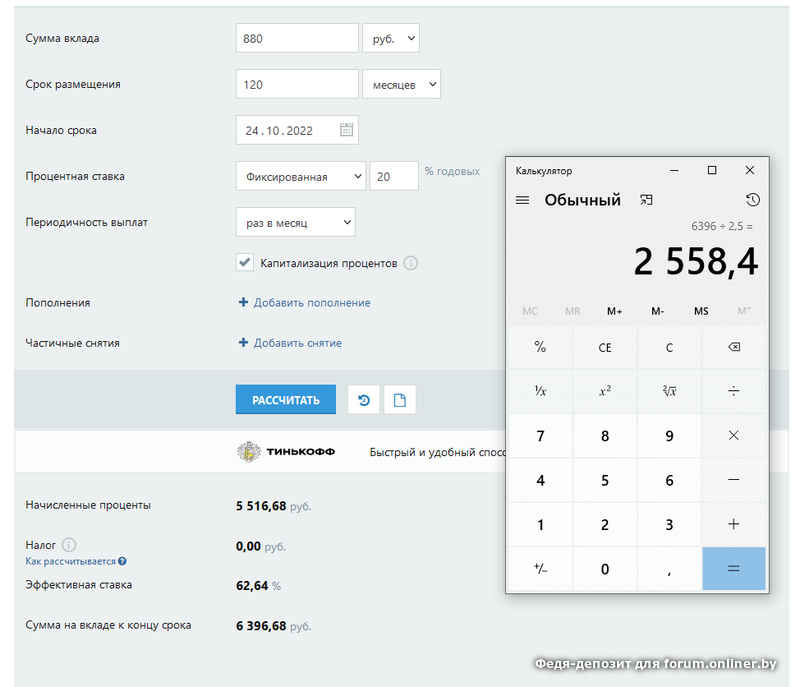Click the Срок размещения input with 120
The width and height of the screenshot is (800, 687).
297,84
